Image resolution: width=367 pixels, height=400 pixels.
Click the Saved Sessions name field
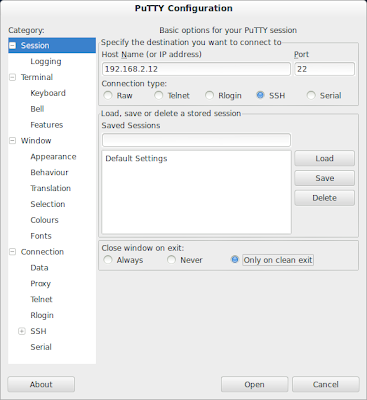pos(196,140)
